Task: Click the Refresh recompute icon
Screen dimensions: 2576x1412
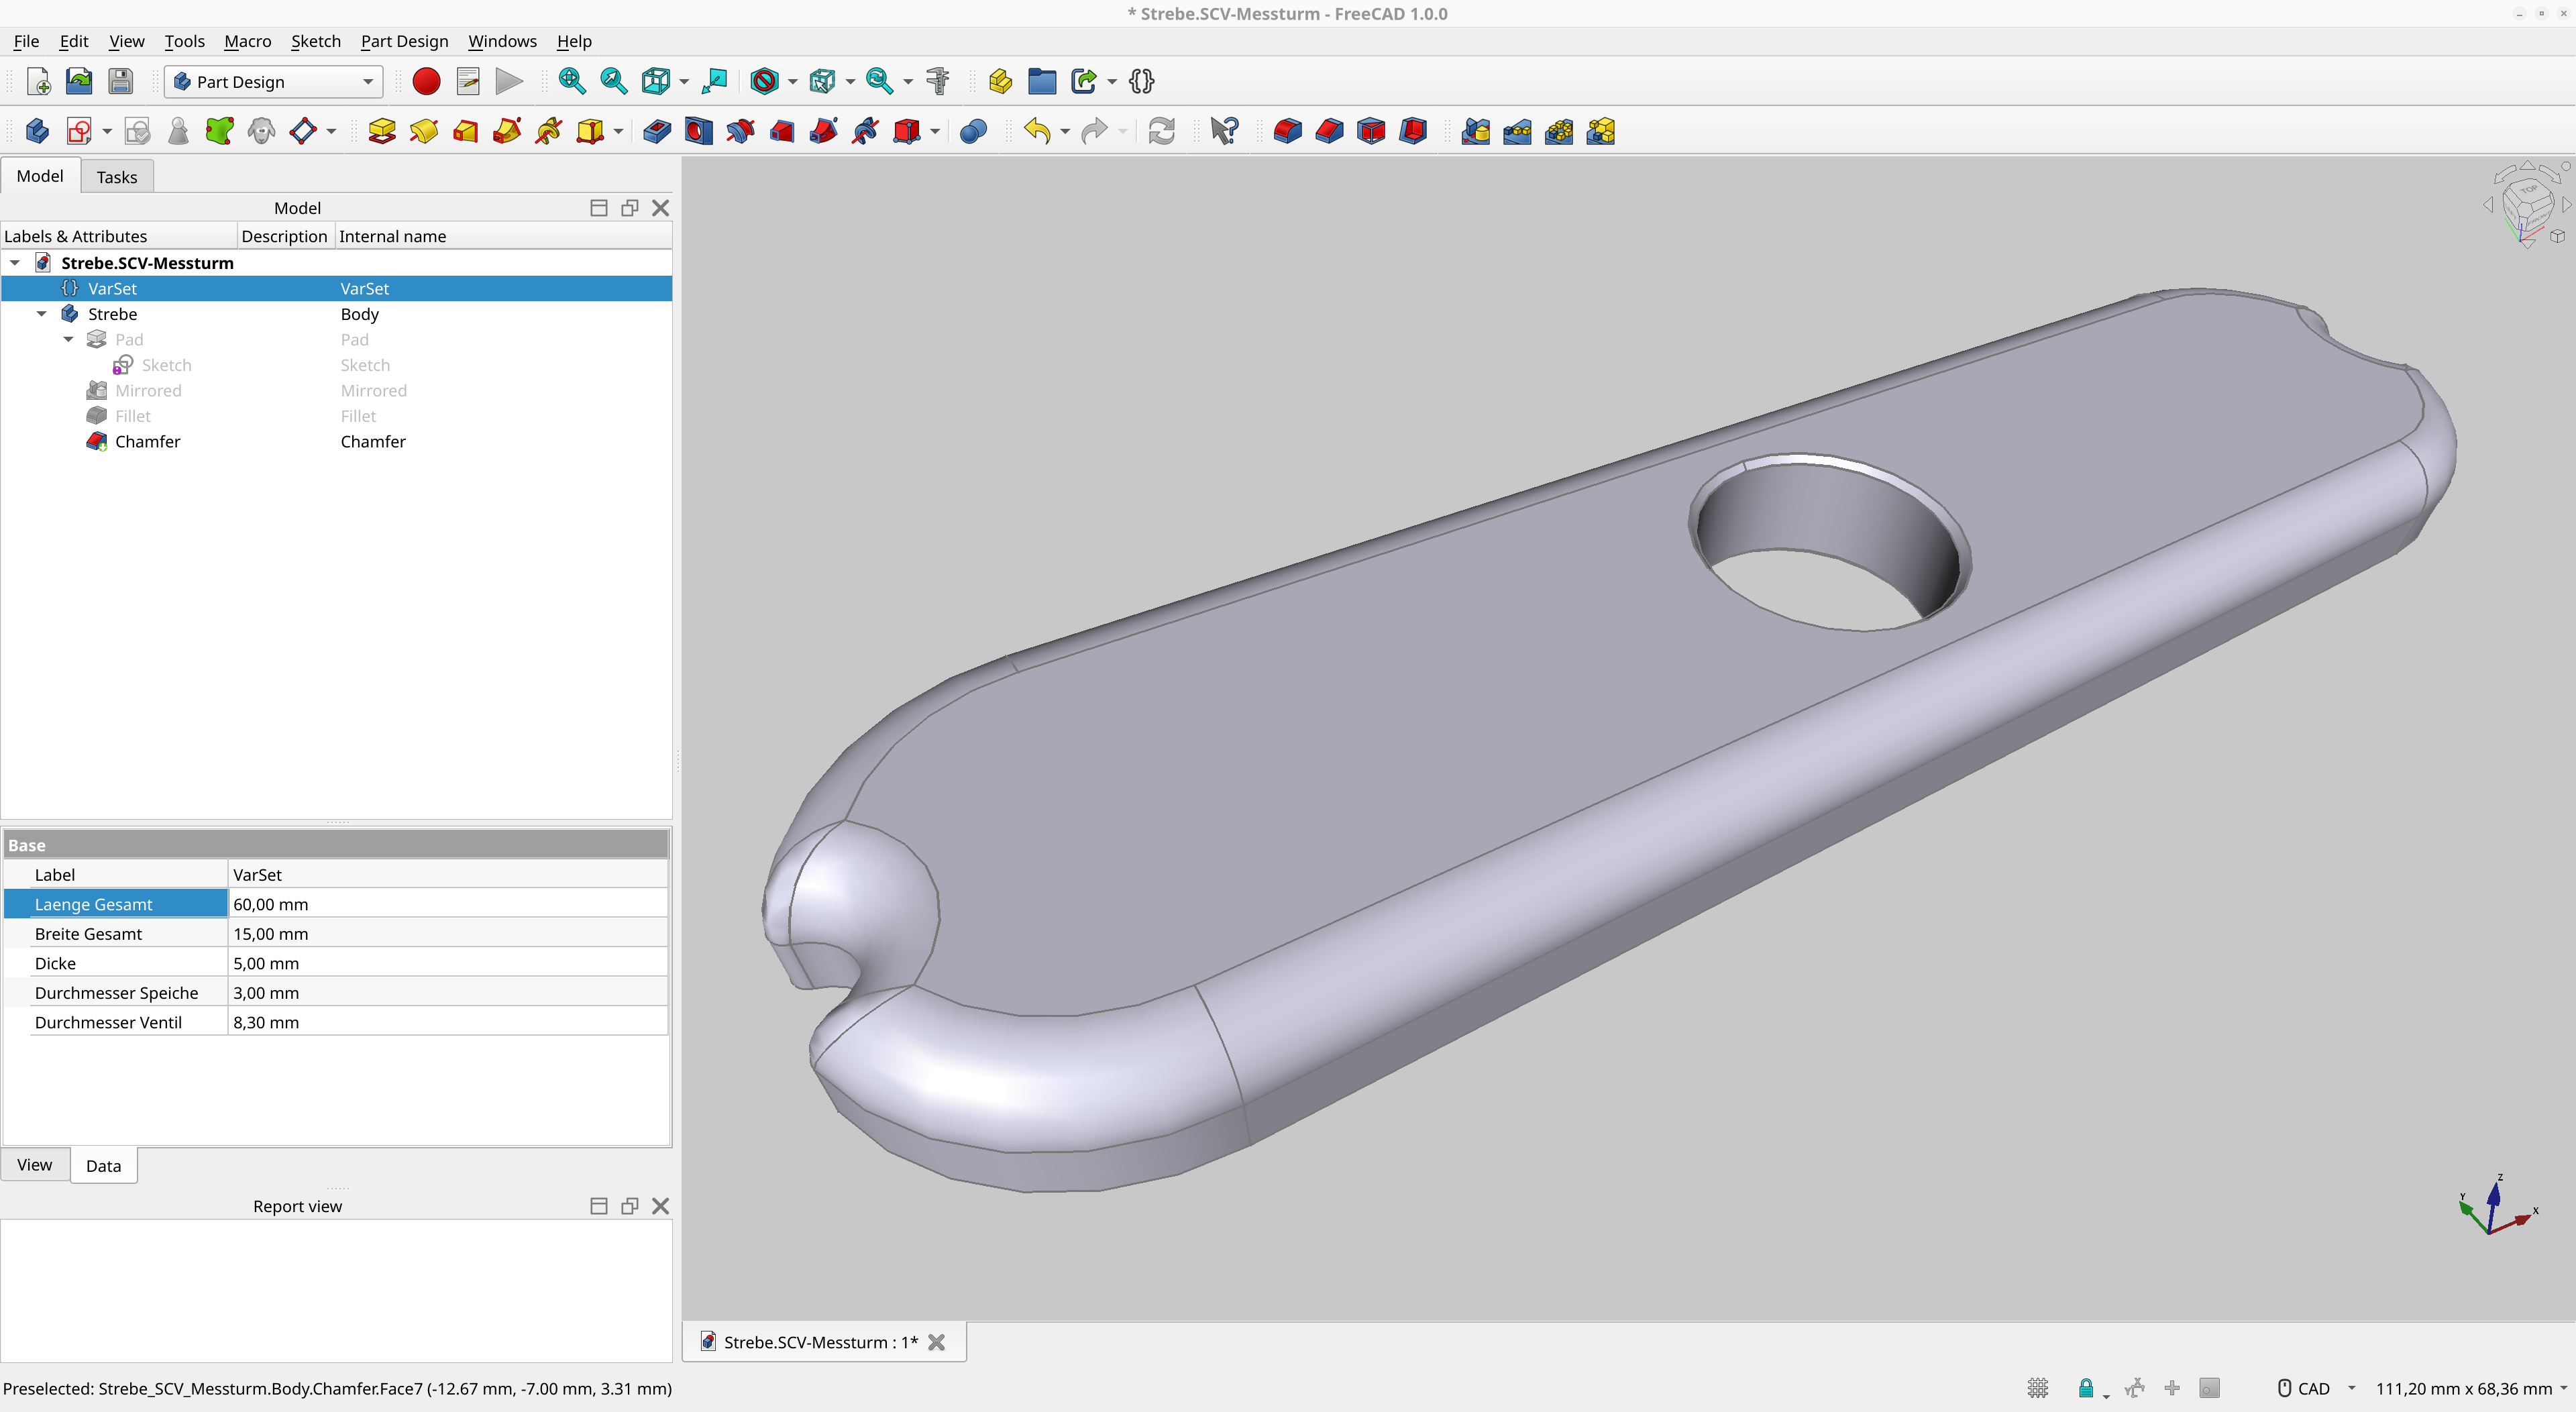Action: [x=1161, y=131]
